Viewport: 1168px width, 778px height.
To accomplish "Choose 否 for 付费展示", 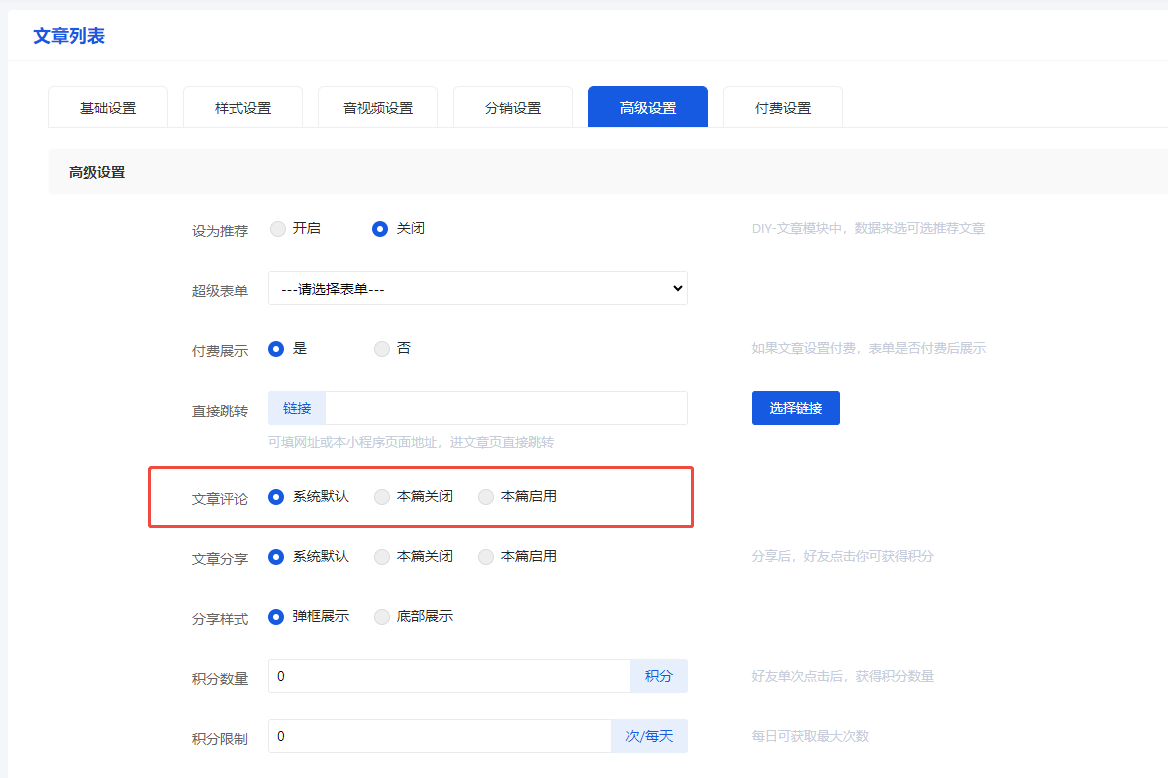I will pyautogui.click(x=382, y=349).
